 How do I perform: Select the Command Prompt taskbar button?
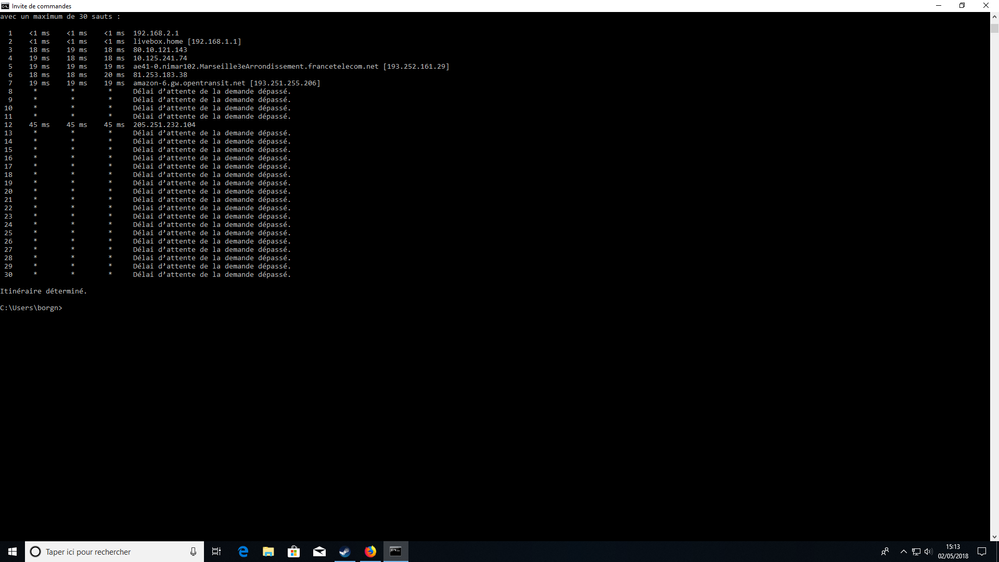coord(396,552)
